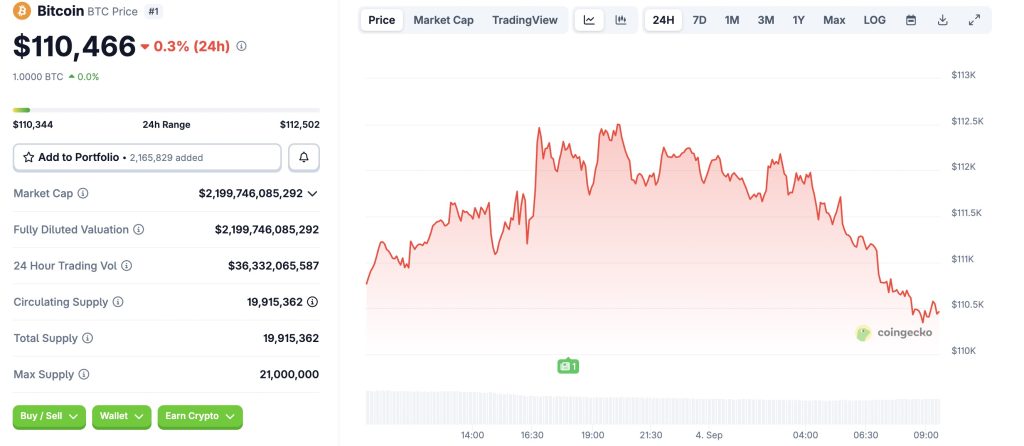Click the price alert bell icon
The image size is (1024, 446).
[x=304, y=157]
